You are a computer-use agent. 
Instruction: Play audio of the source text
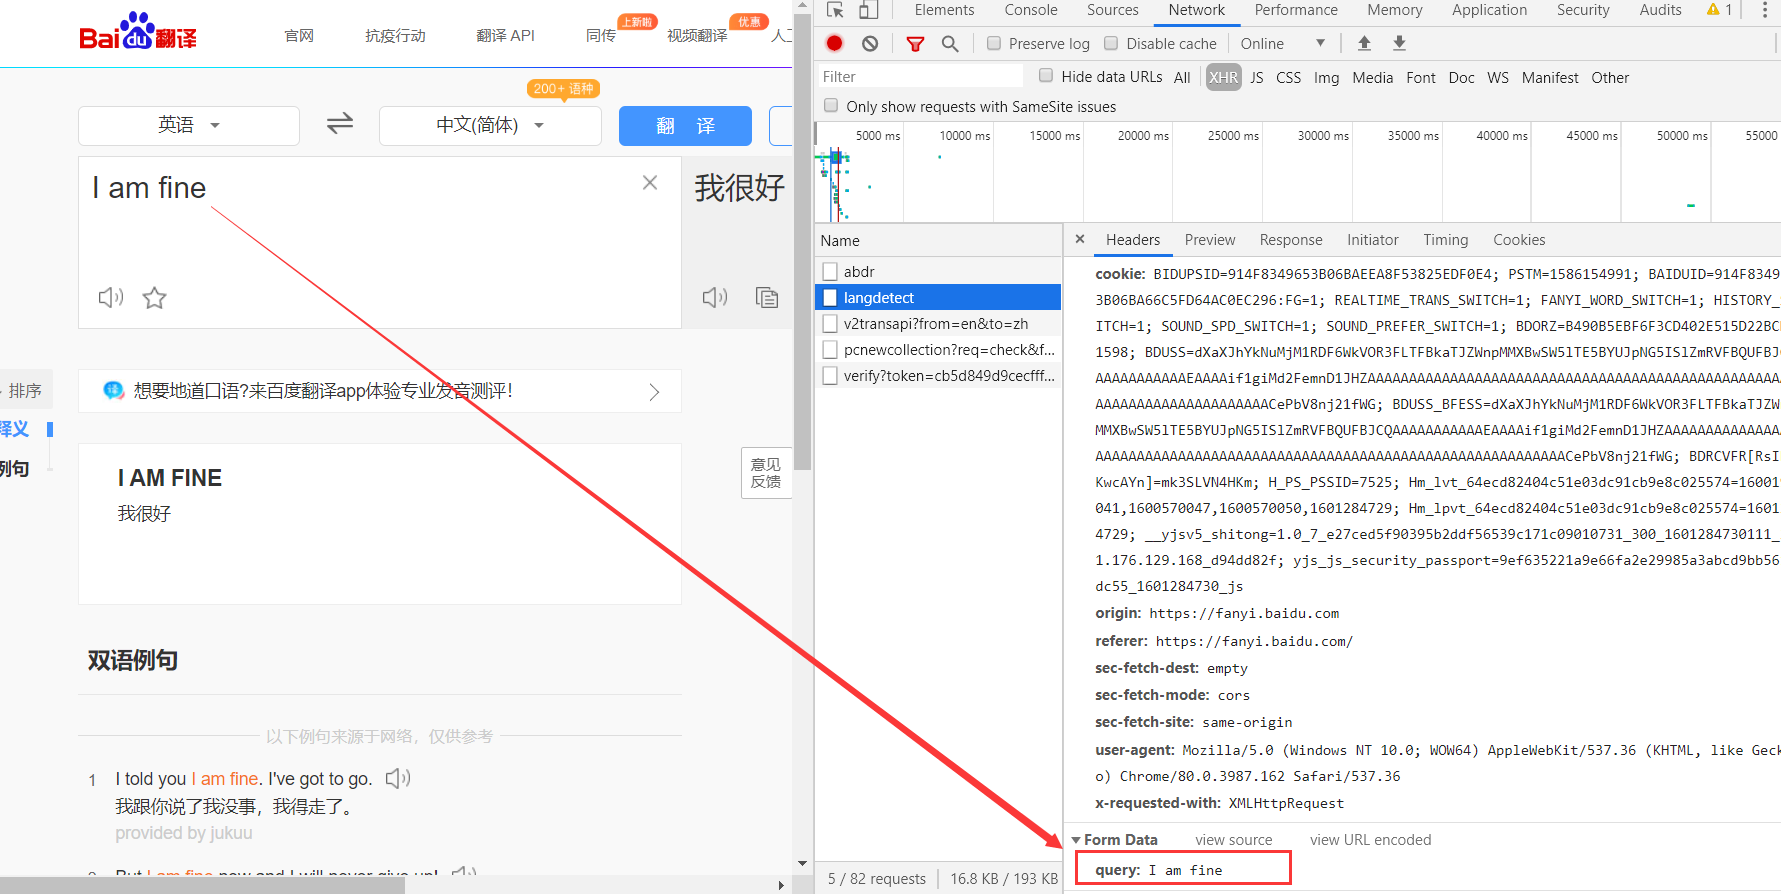[110, 297]
